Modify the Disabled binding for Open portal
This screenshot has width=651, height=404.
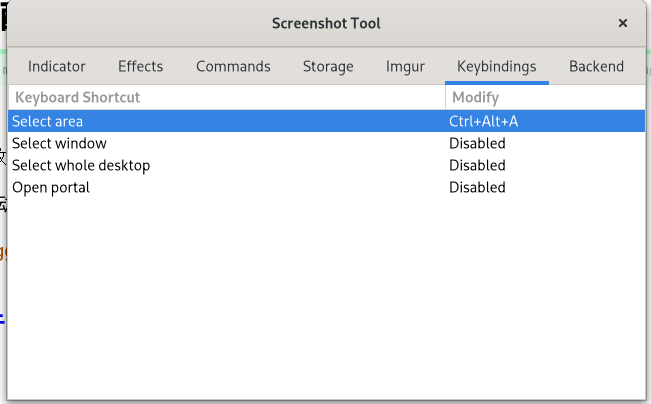pyautogui.click(x=477, y=187)
